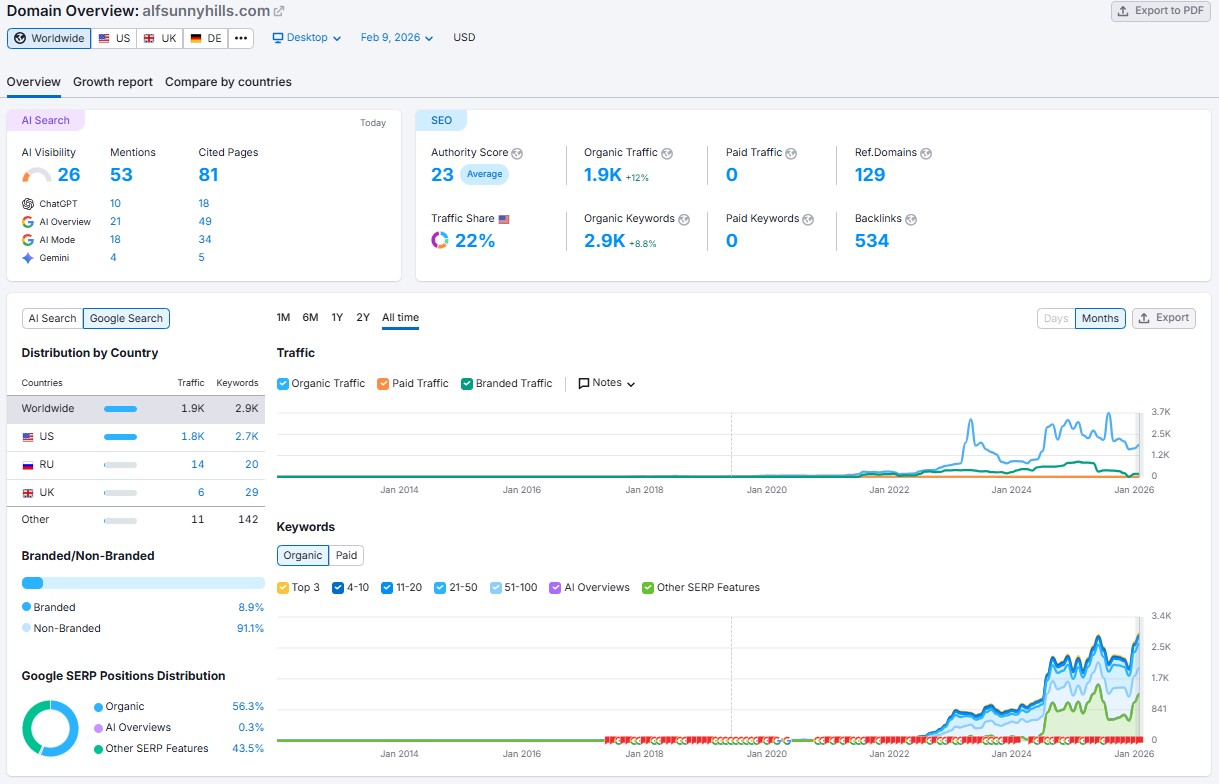Switch the chart view to Days

1055,318
